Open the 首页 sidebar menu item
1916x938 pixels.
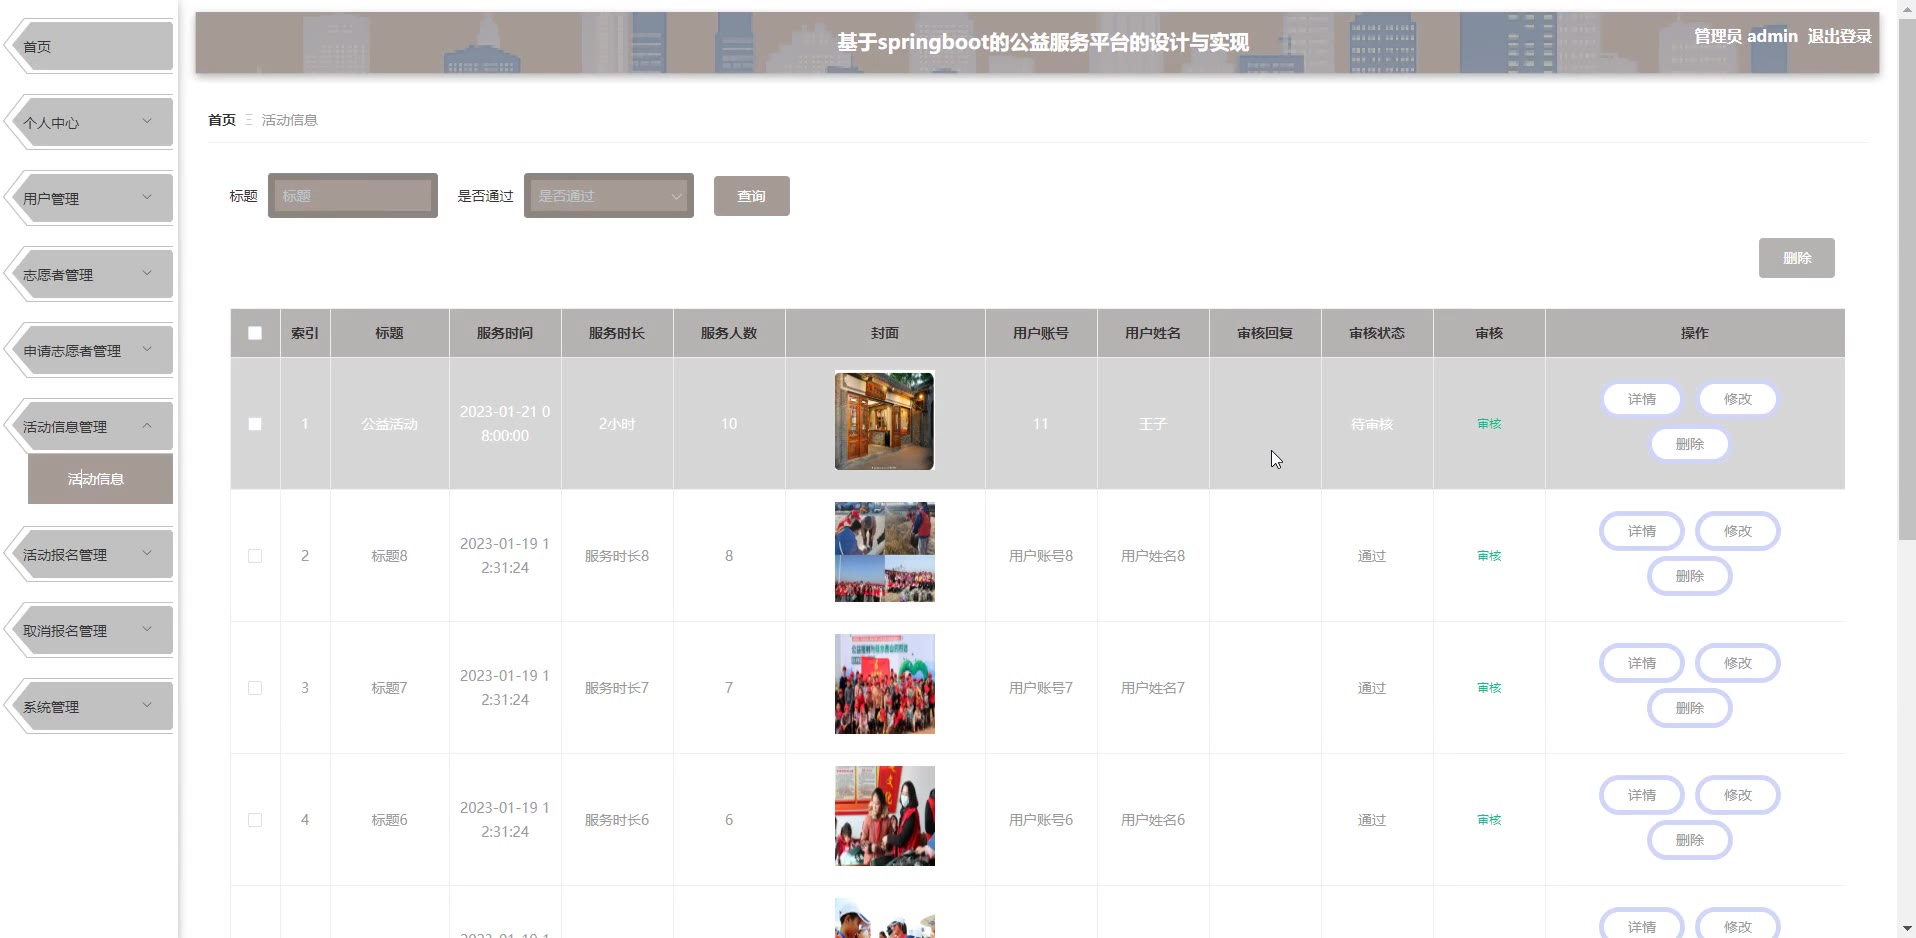(x=90, y=47)
